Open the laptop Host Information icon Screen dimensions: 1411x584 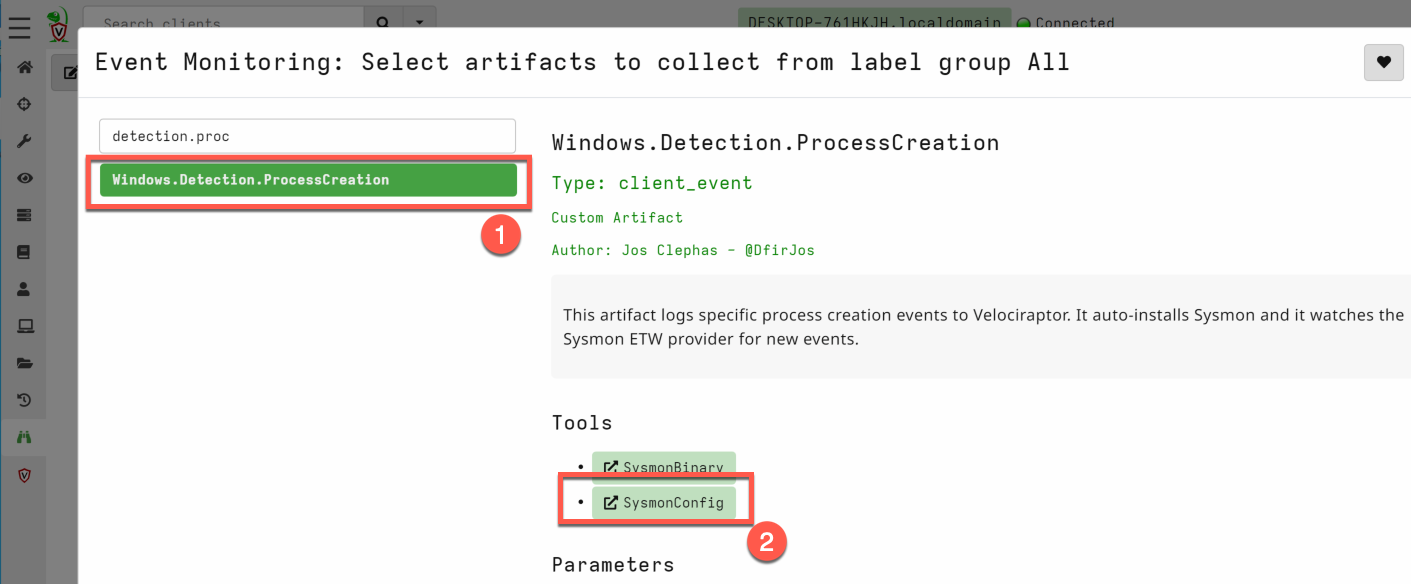[x=25, y=326]
